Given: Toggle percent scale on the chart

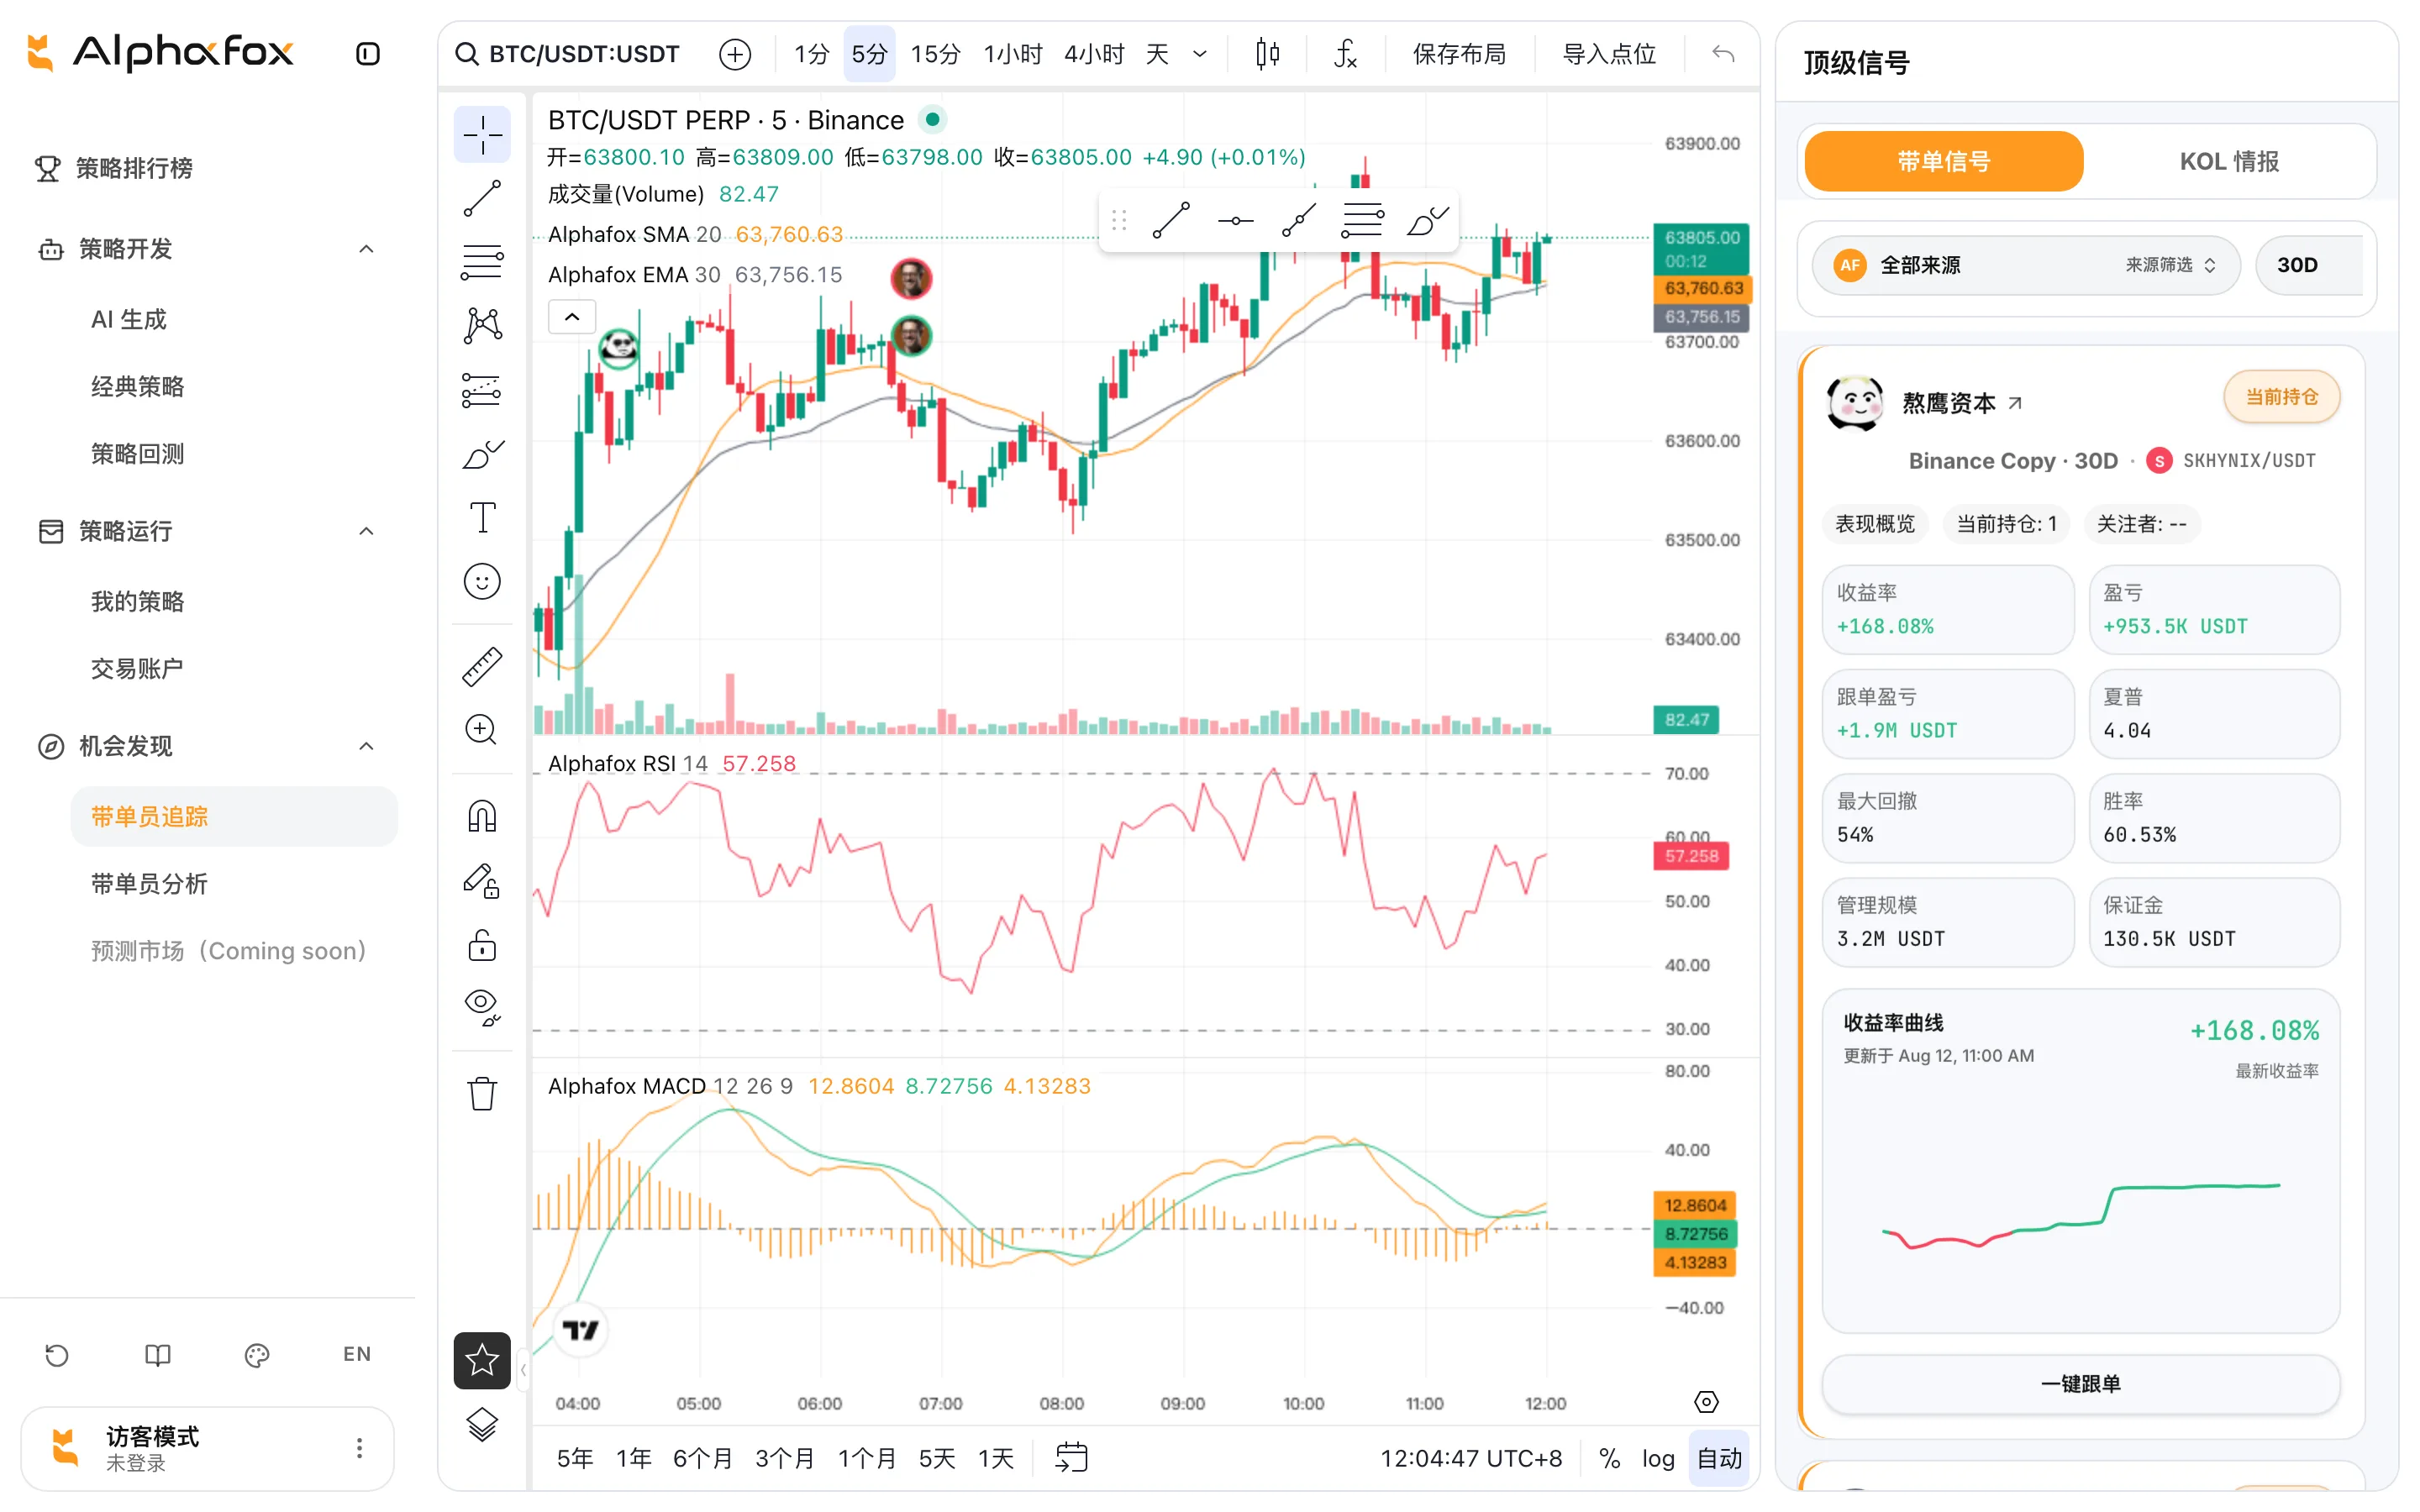Looking at the screenshot, I should pos(1609,1458).
